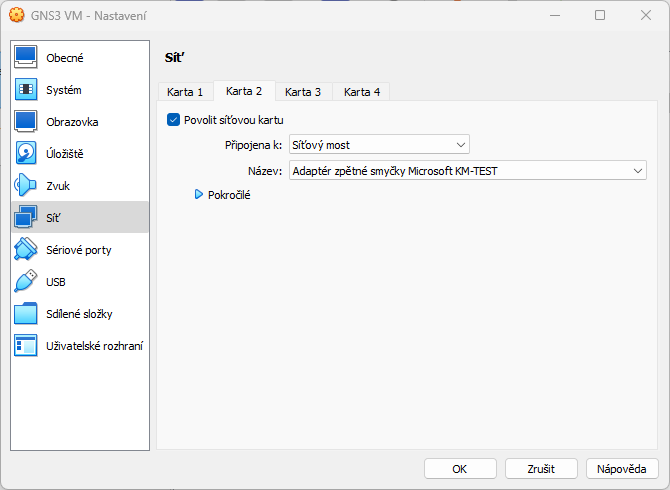Select the Sdílené složky label
670x490 pixels.
tap(79, 314)
